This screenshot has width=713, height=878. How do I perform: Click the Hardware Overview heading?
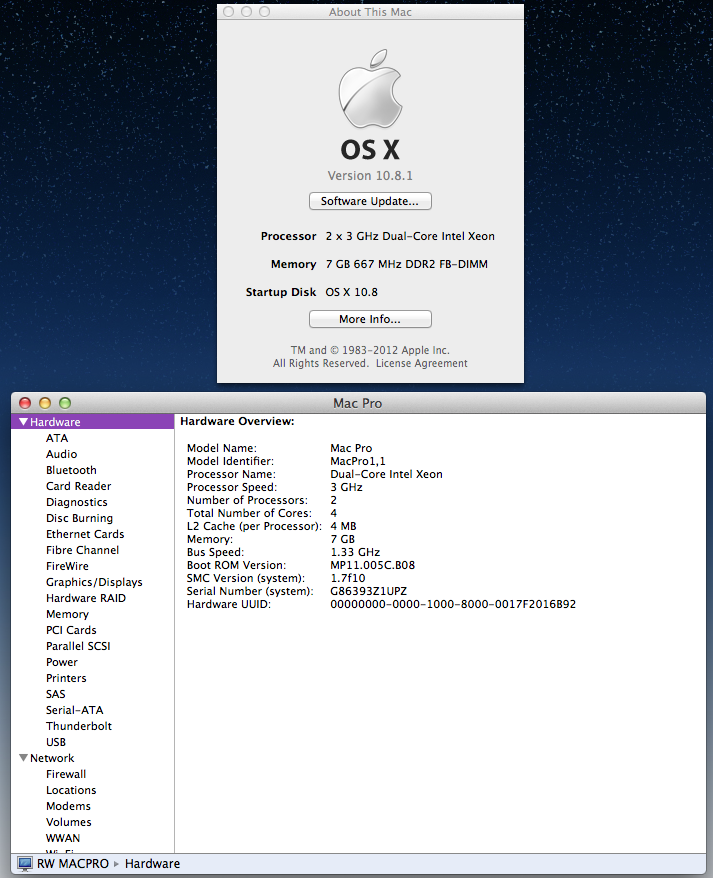coord(237,422)
